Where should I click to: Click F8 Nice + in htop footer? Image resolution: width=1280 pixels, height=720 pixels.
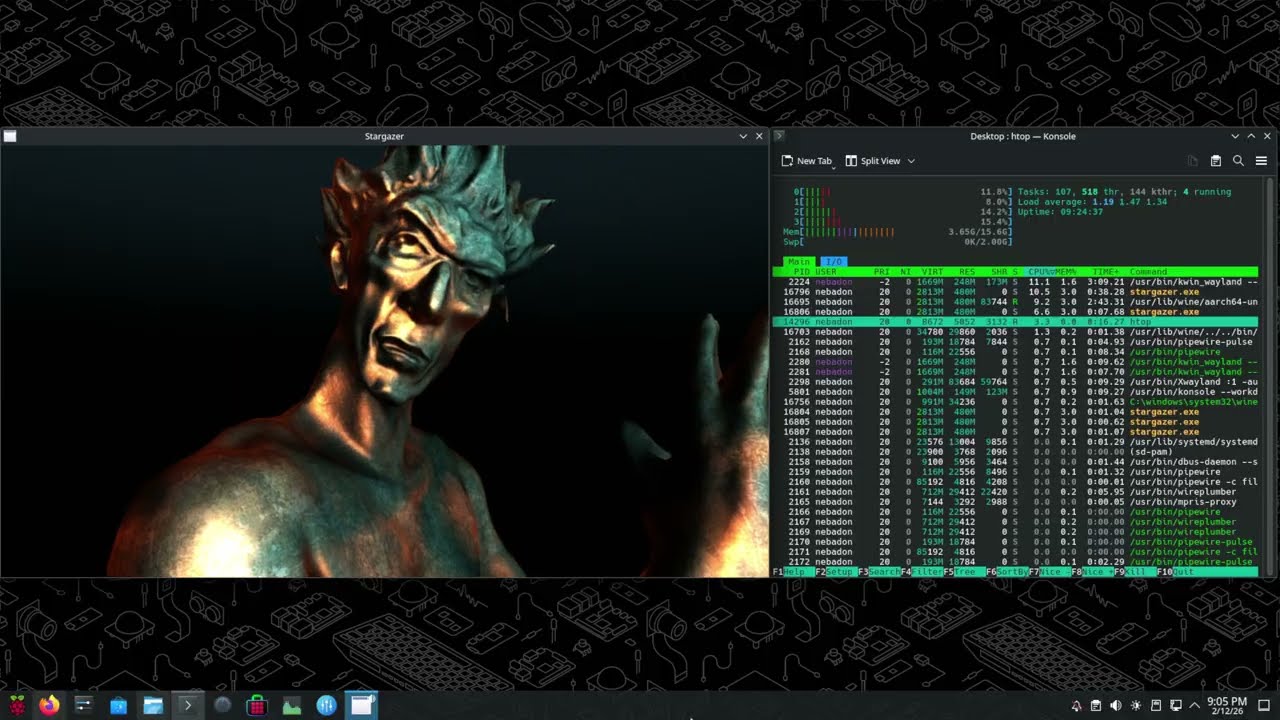(x=1092, y=572)
